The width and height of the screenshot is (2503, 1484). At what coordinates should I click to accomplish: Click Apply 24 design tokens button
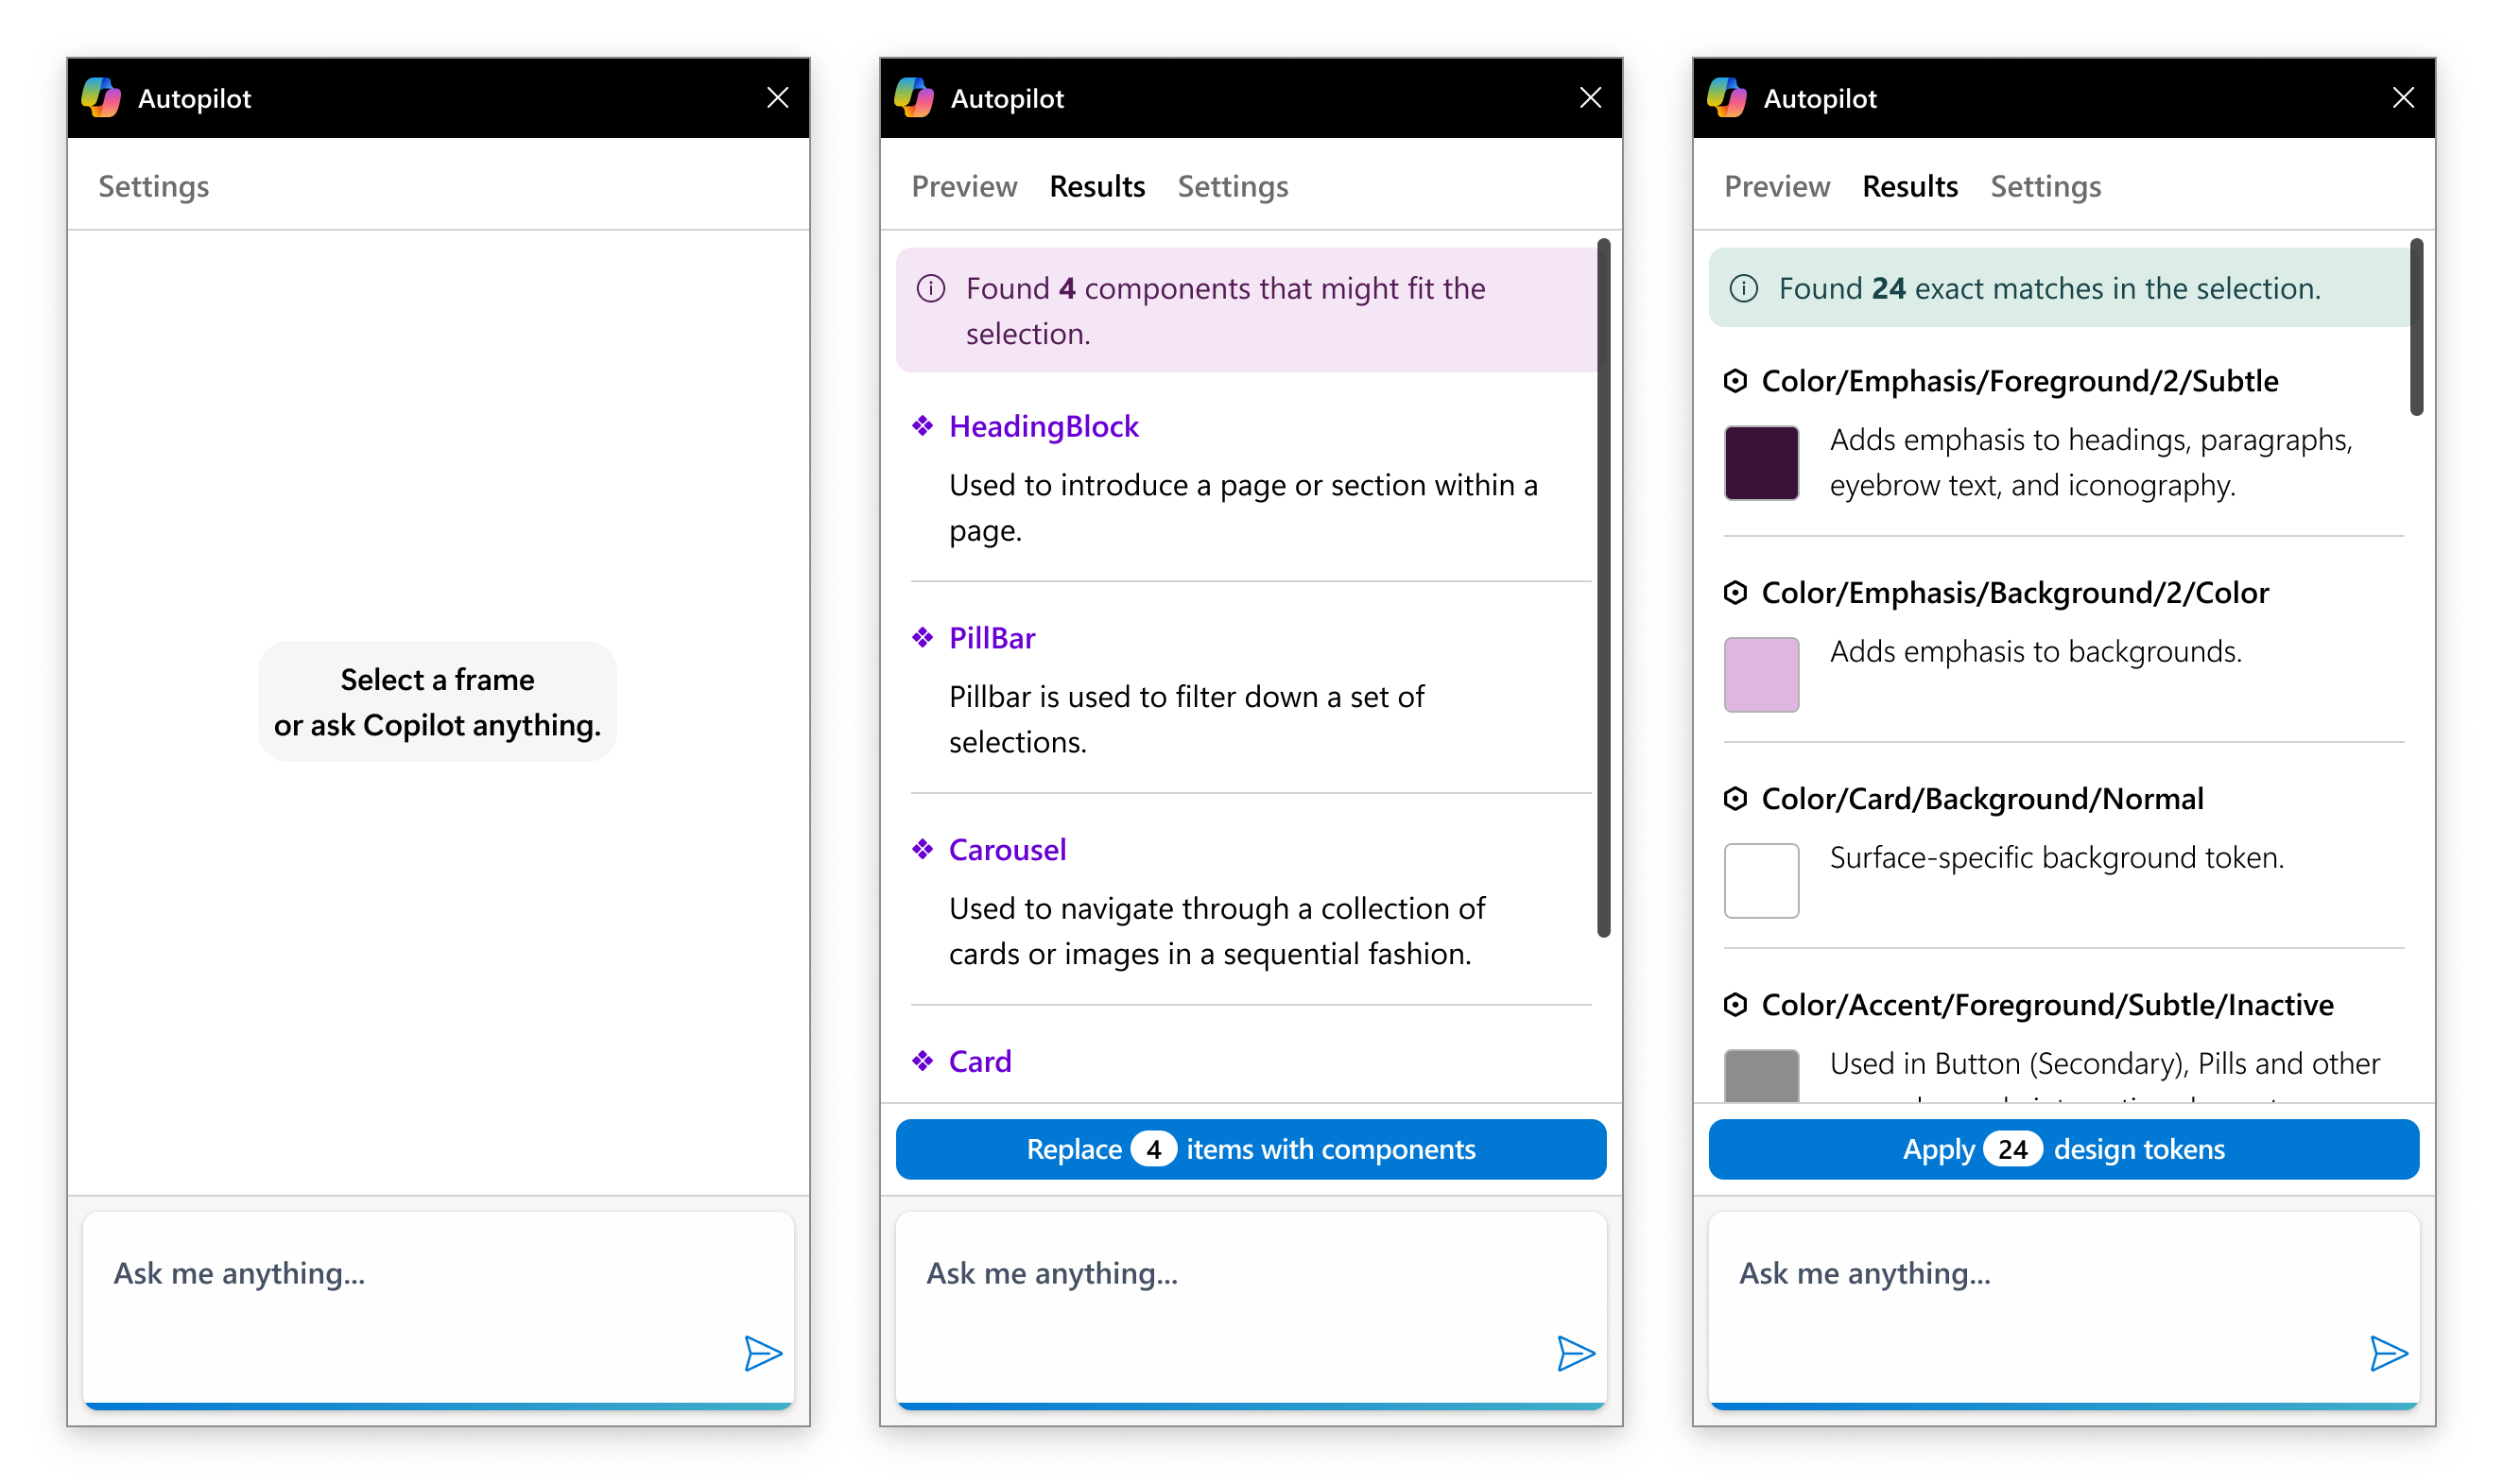coord(2064,1150)
